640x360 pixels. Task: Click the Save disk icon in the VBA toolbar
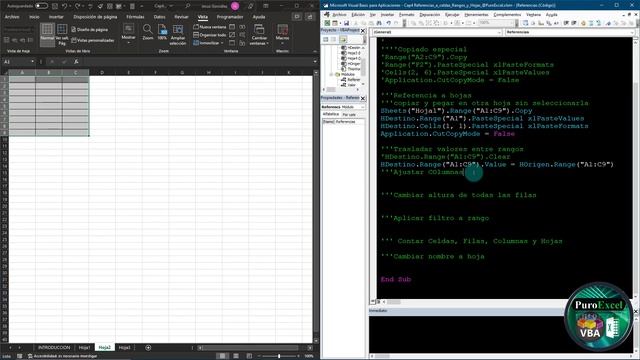coord(346,23)
